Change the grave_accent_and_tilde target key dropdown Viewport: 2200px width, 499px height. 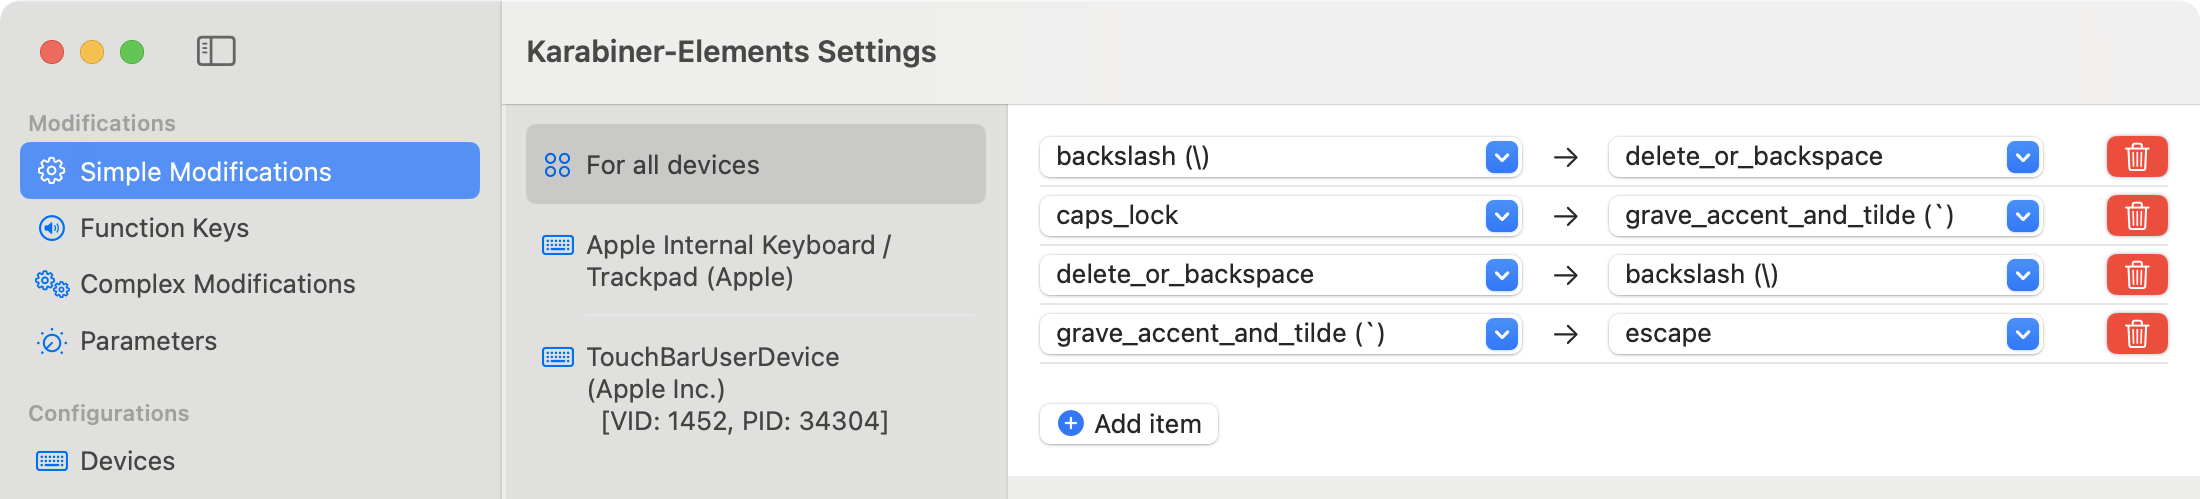(2022, 216)
